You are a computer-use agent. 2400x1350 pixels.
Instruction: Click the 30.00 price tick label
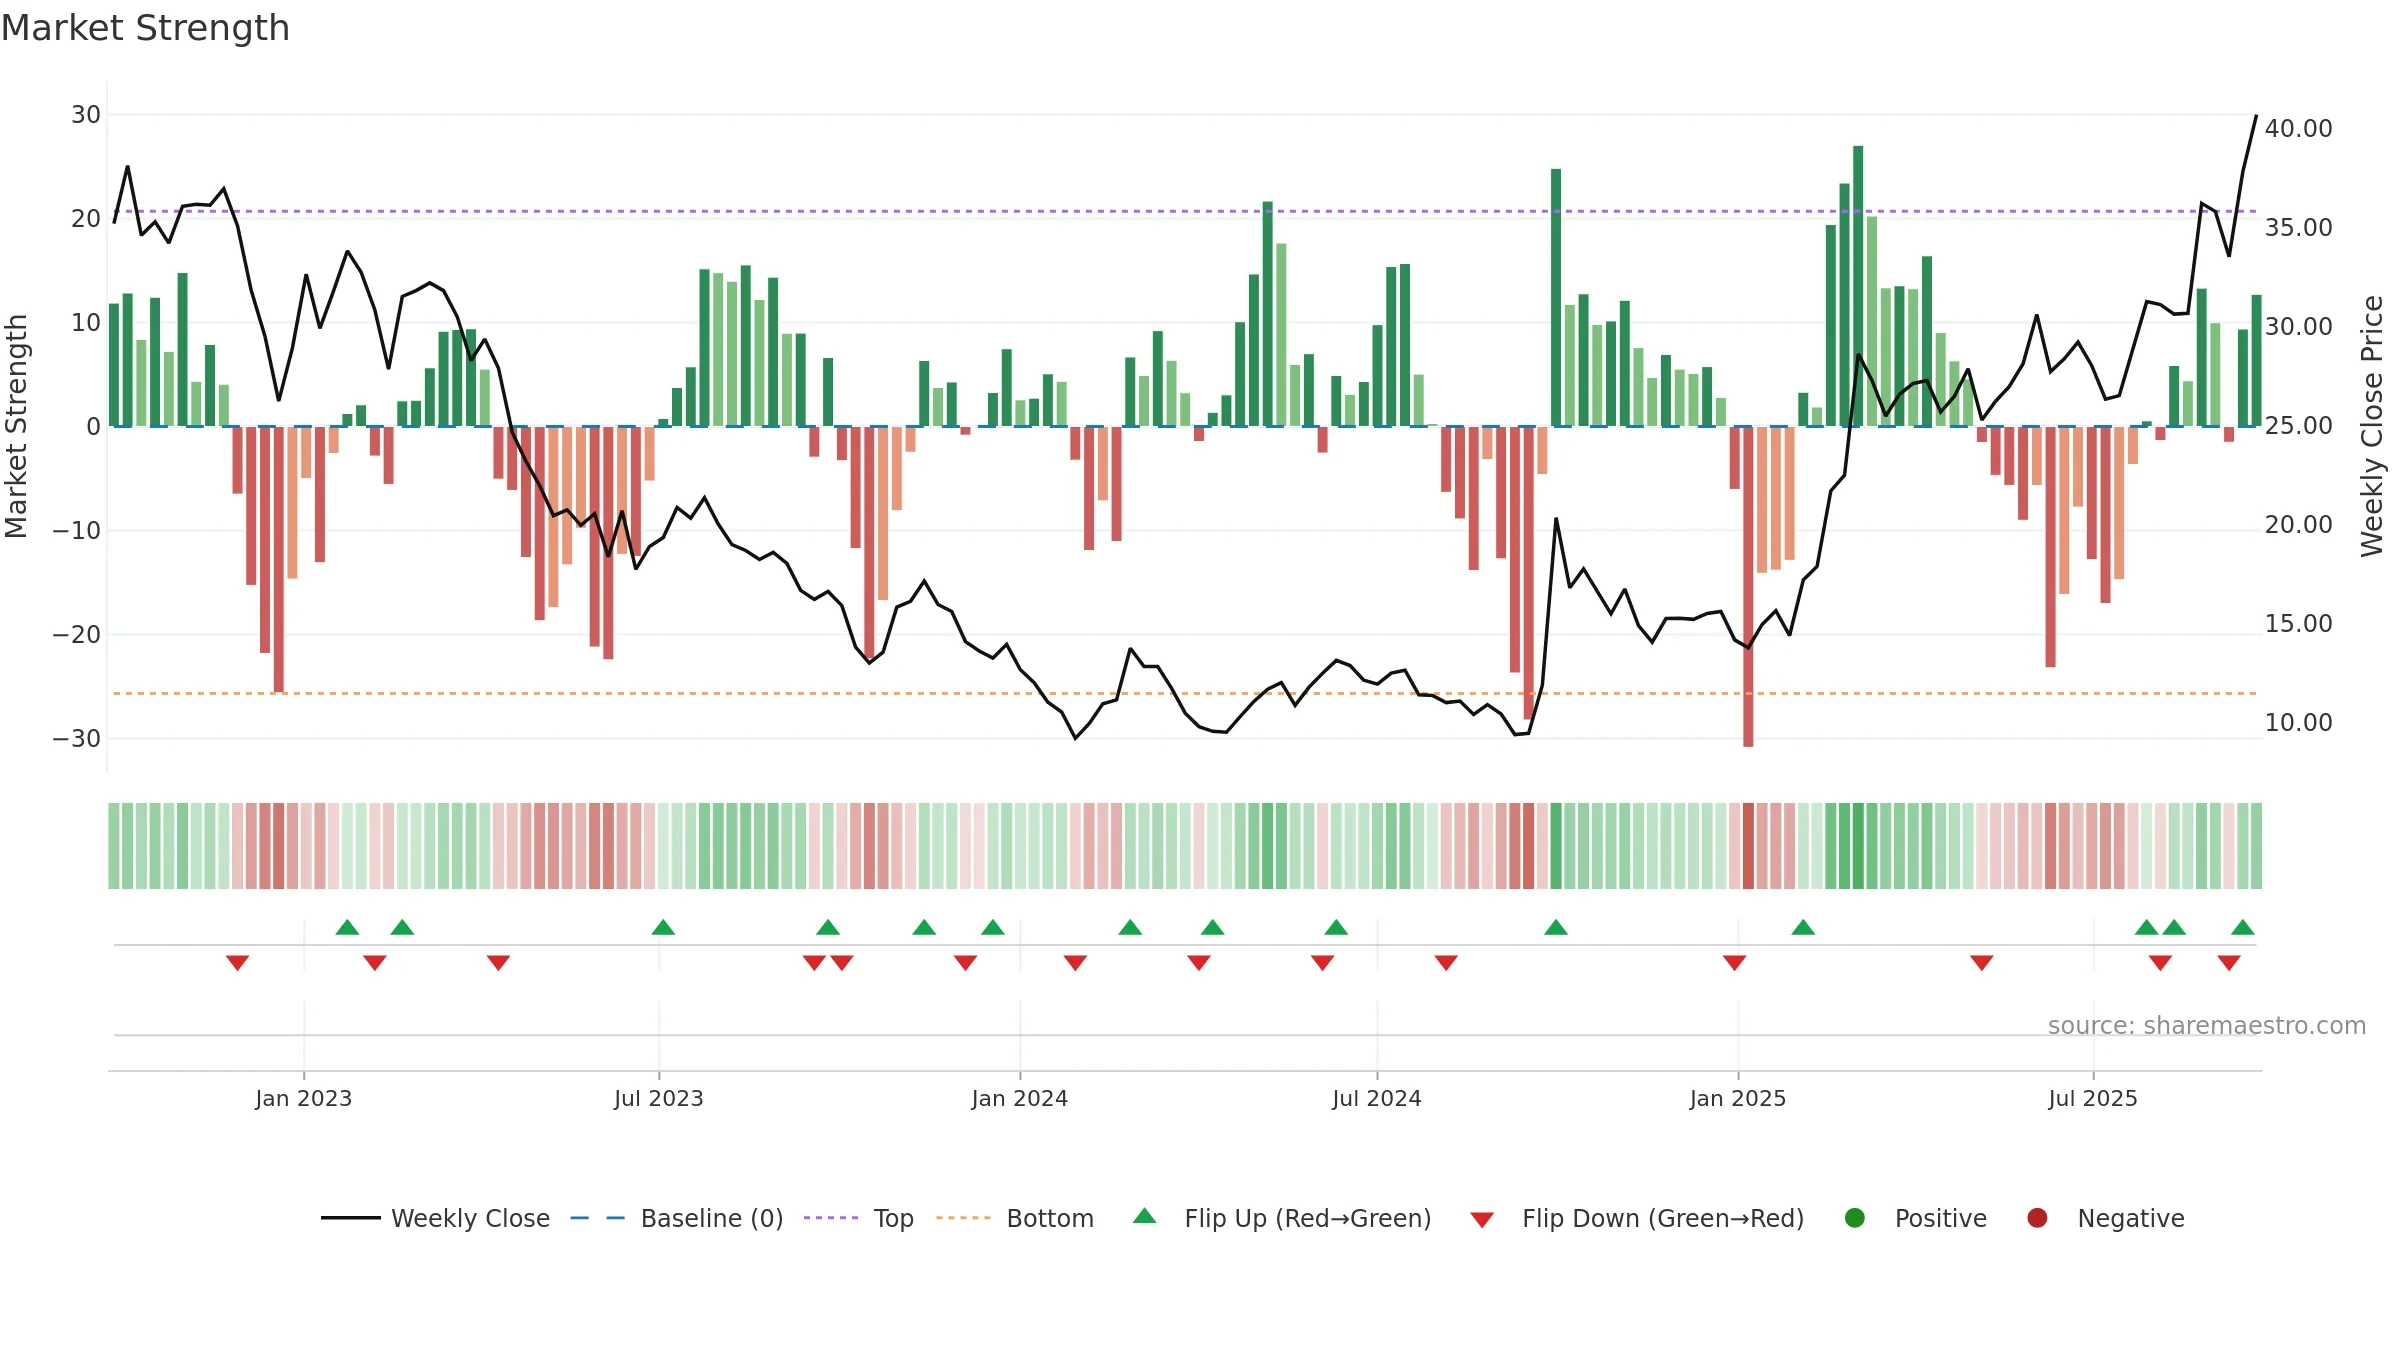pyautogui.click(x=2298, y=327)
